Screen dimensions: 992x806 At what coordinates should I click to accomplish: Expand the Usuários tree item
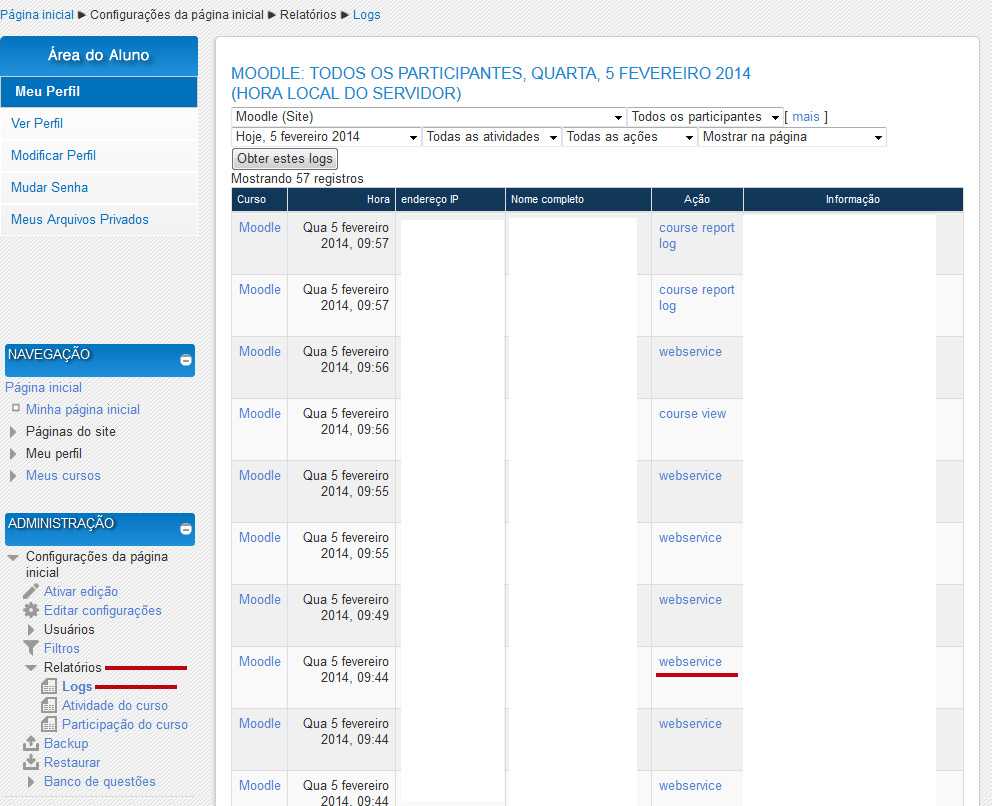point(31,629)
